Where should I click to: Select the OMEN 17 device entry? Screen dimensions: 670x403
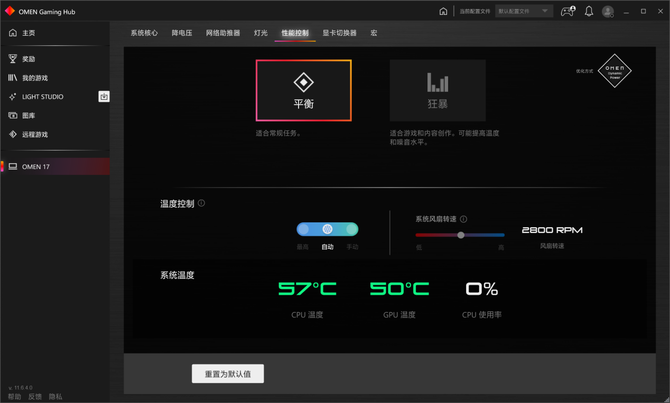tap(55, 167)
